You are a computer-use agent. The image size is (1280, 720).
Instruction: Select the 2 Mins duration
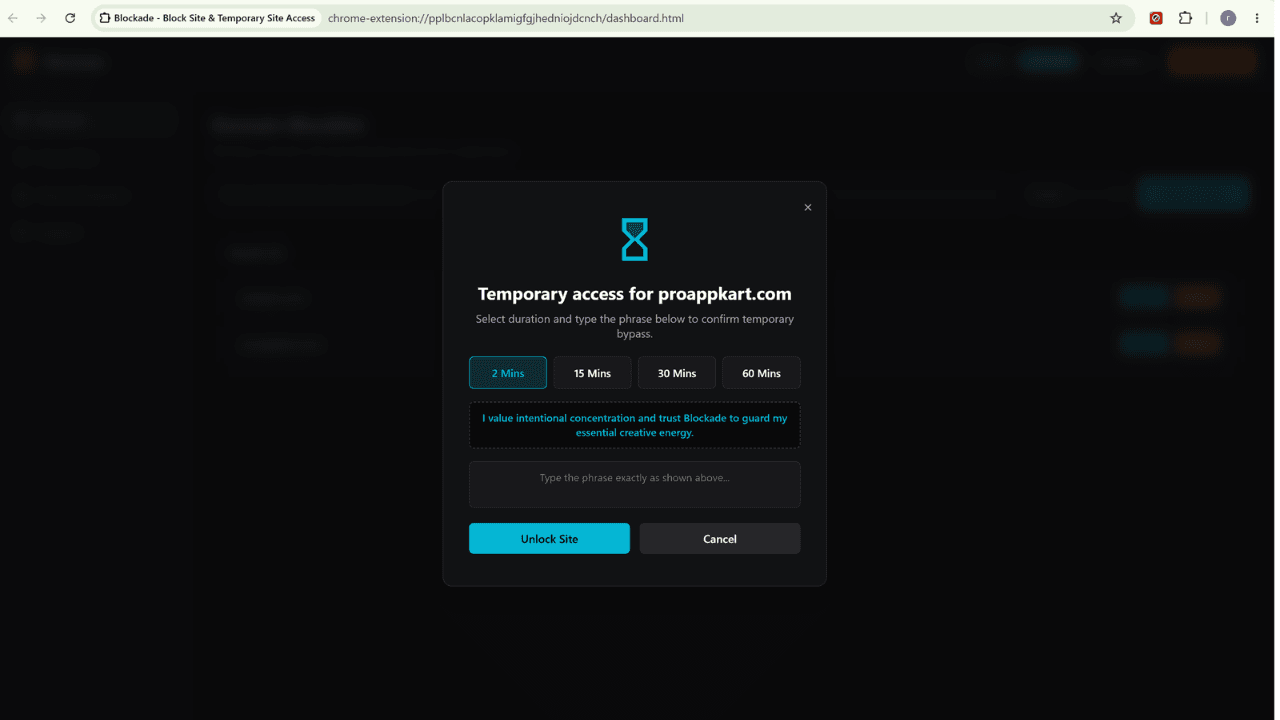coord(508,373)
